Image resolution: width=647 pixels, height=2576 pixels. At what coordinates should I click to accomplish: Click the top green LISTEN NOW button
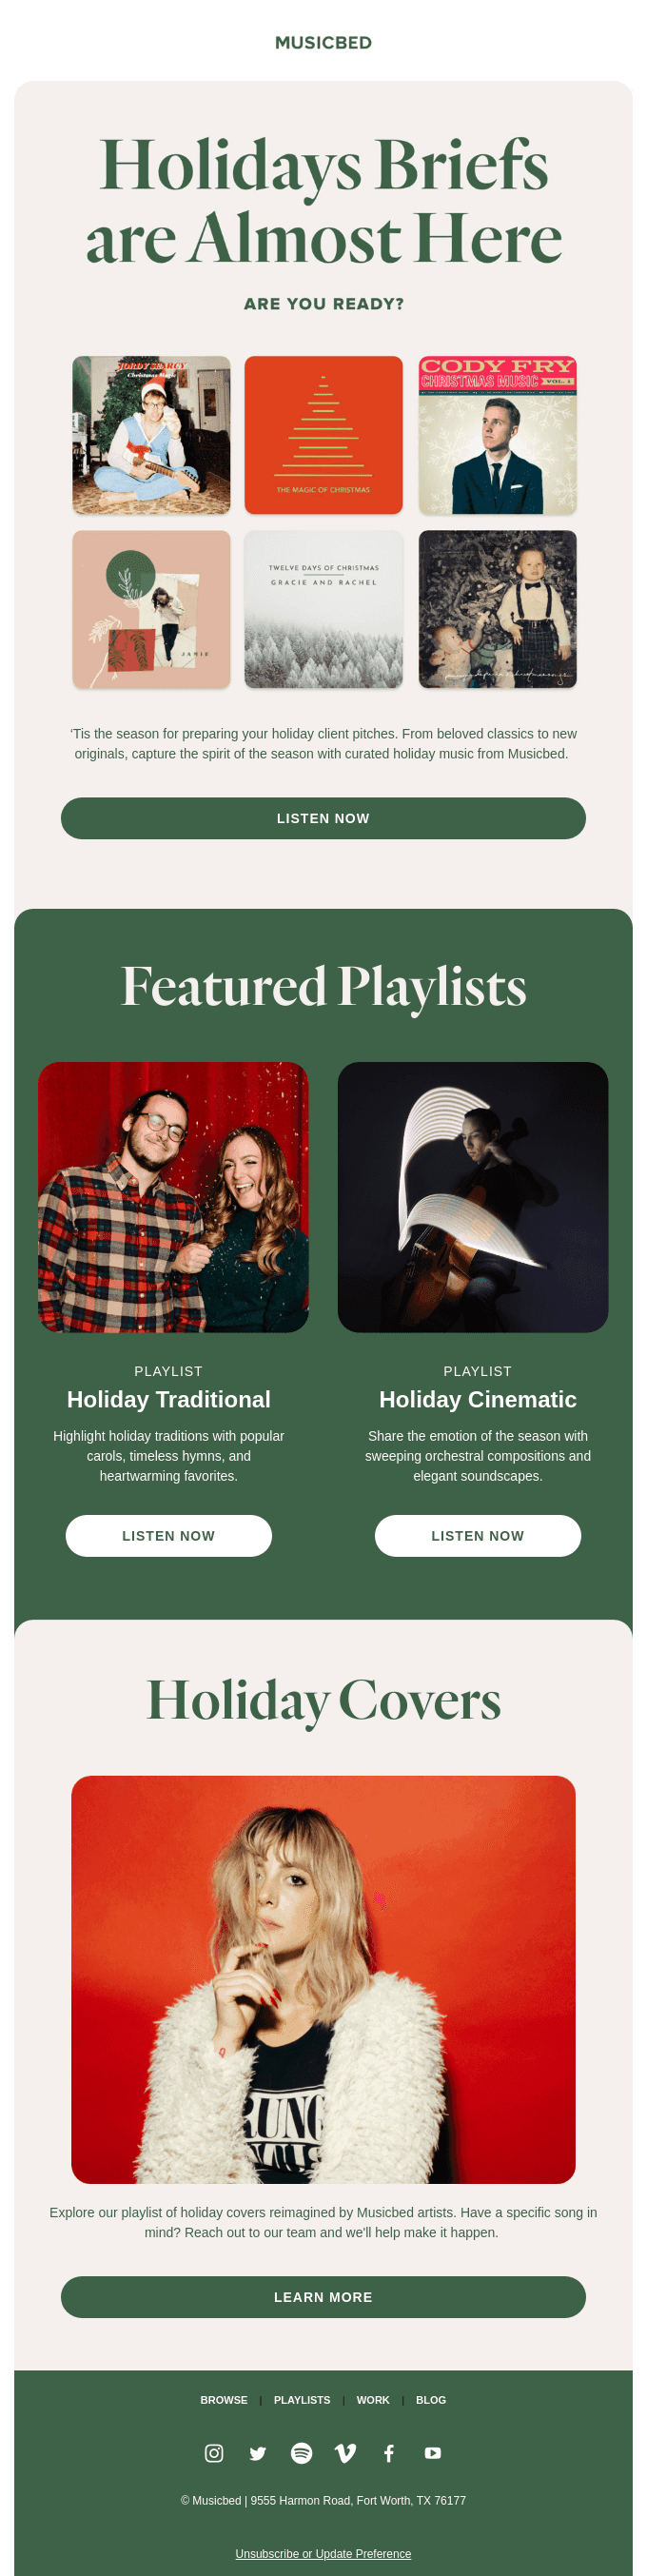[x=323, y=818]
